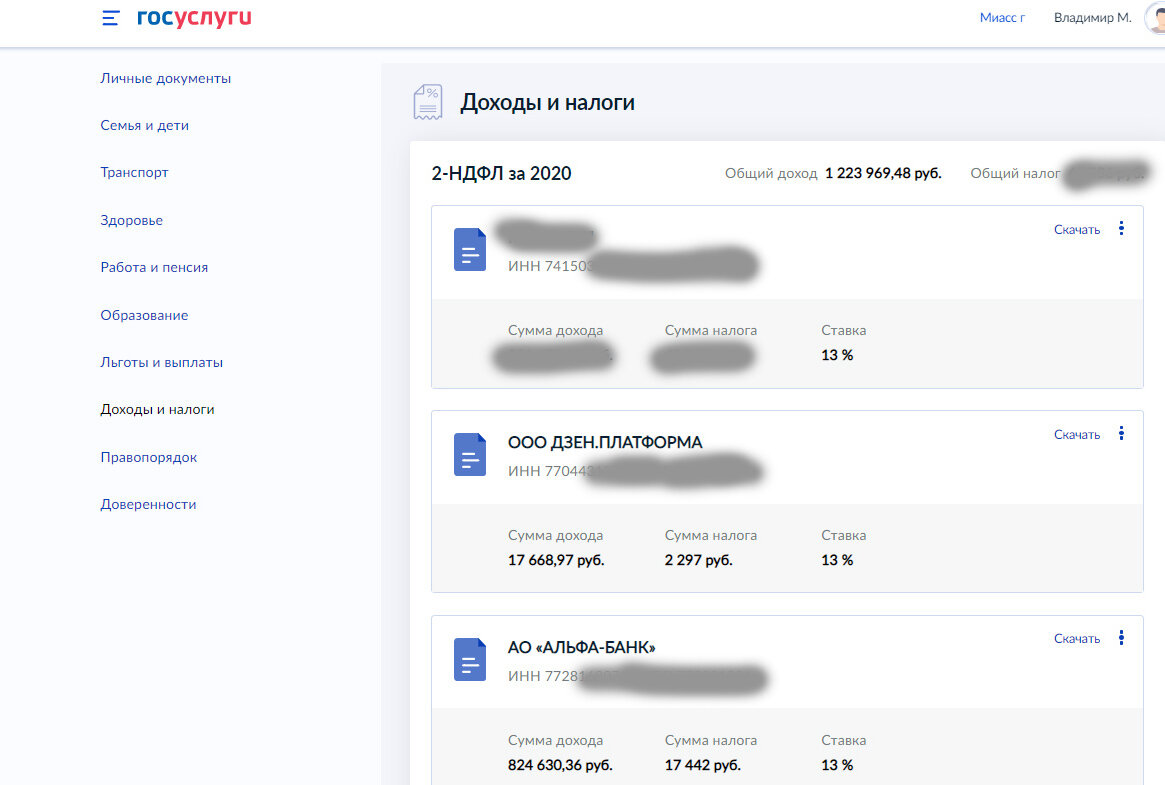
Task: Select the Миасс г location
Action: [1002, 17]
